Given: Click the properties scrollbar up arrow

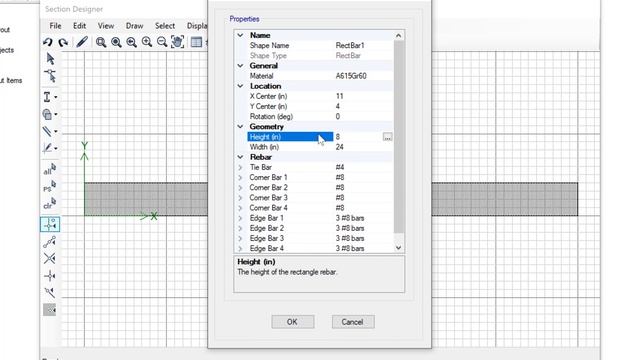Looking at the screenshot, I should click(x=398, y=36).
